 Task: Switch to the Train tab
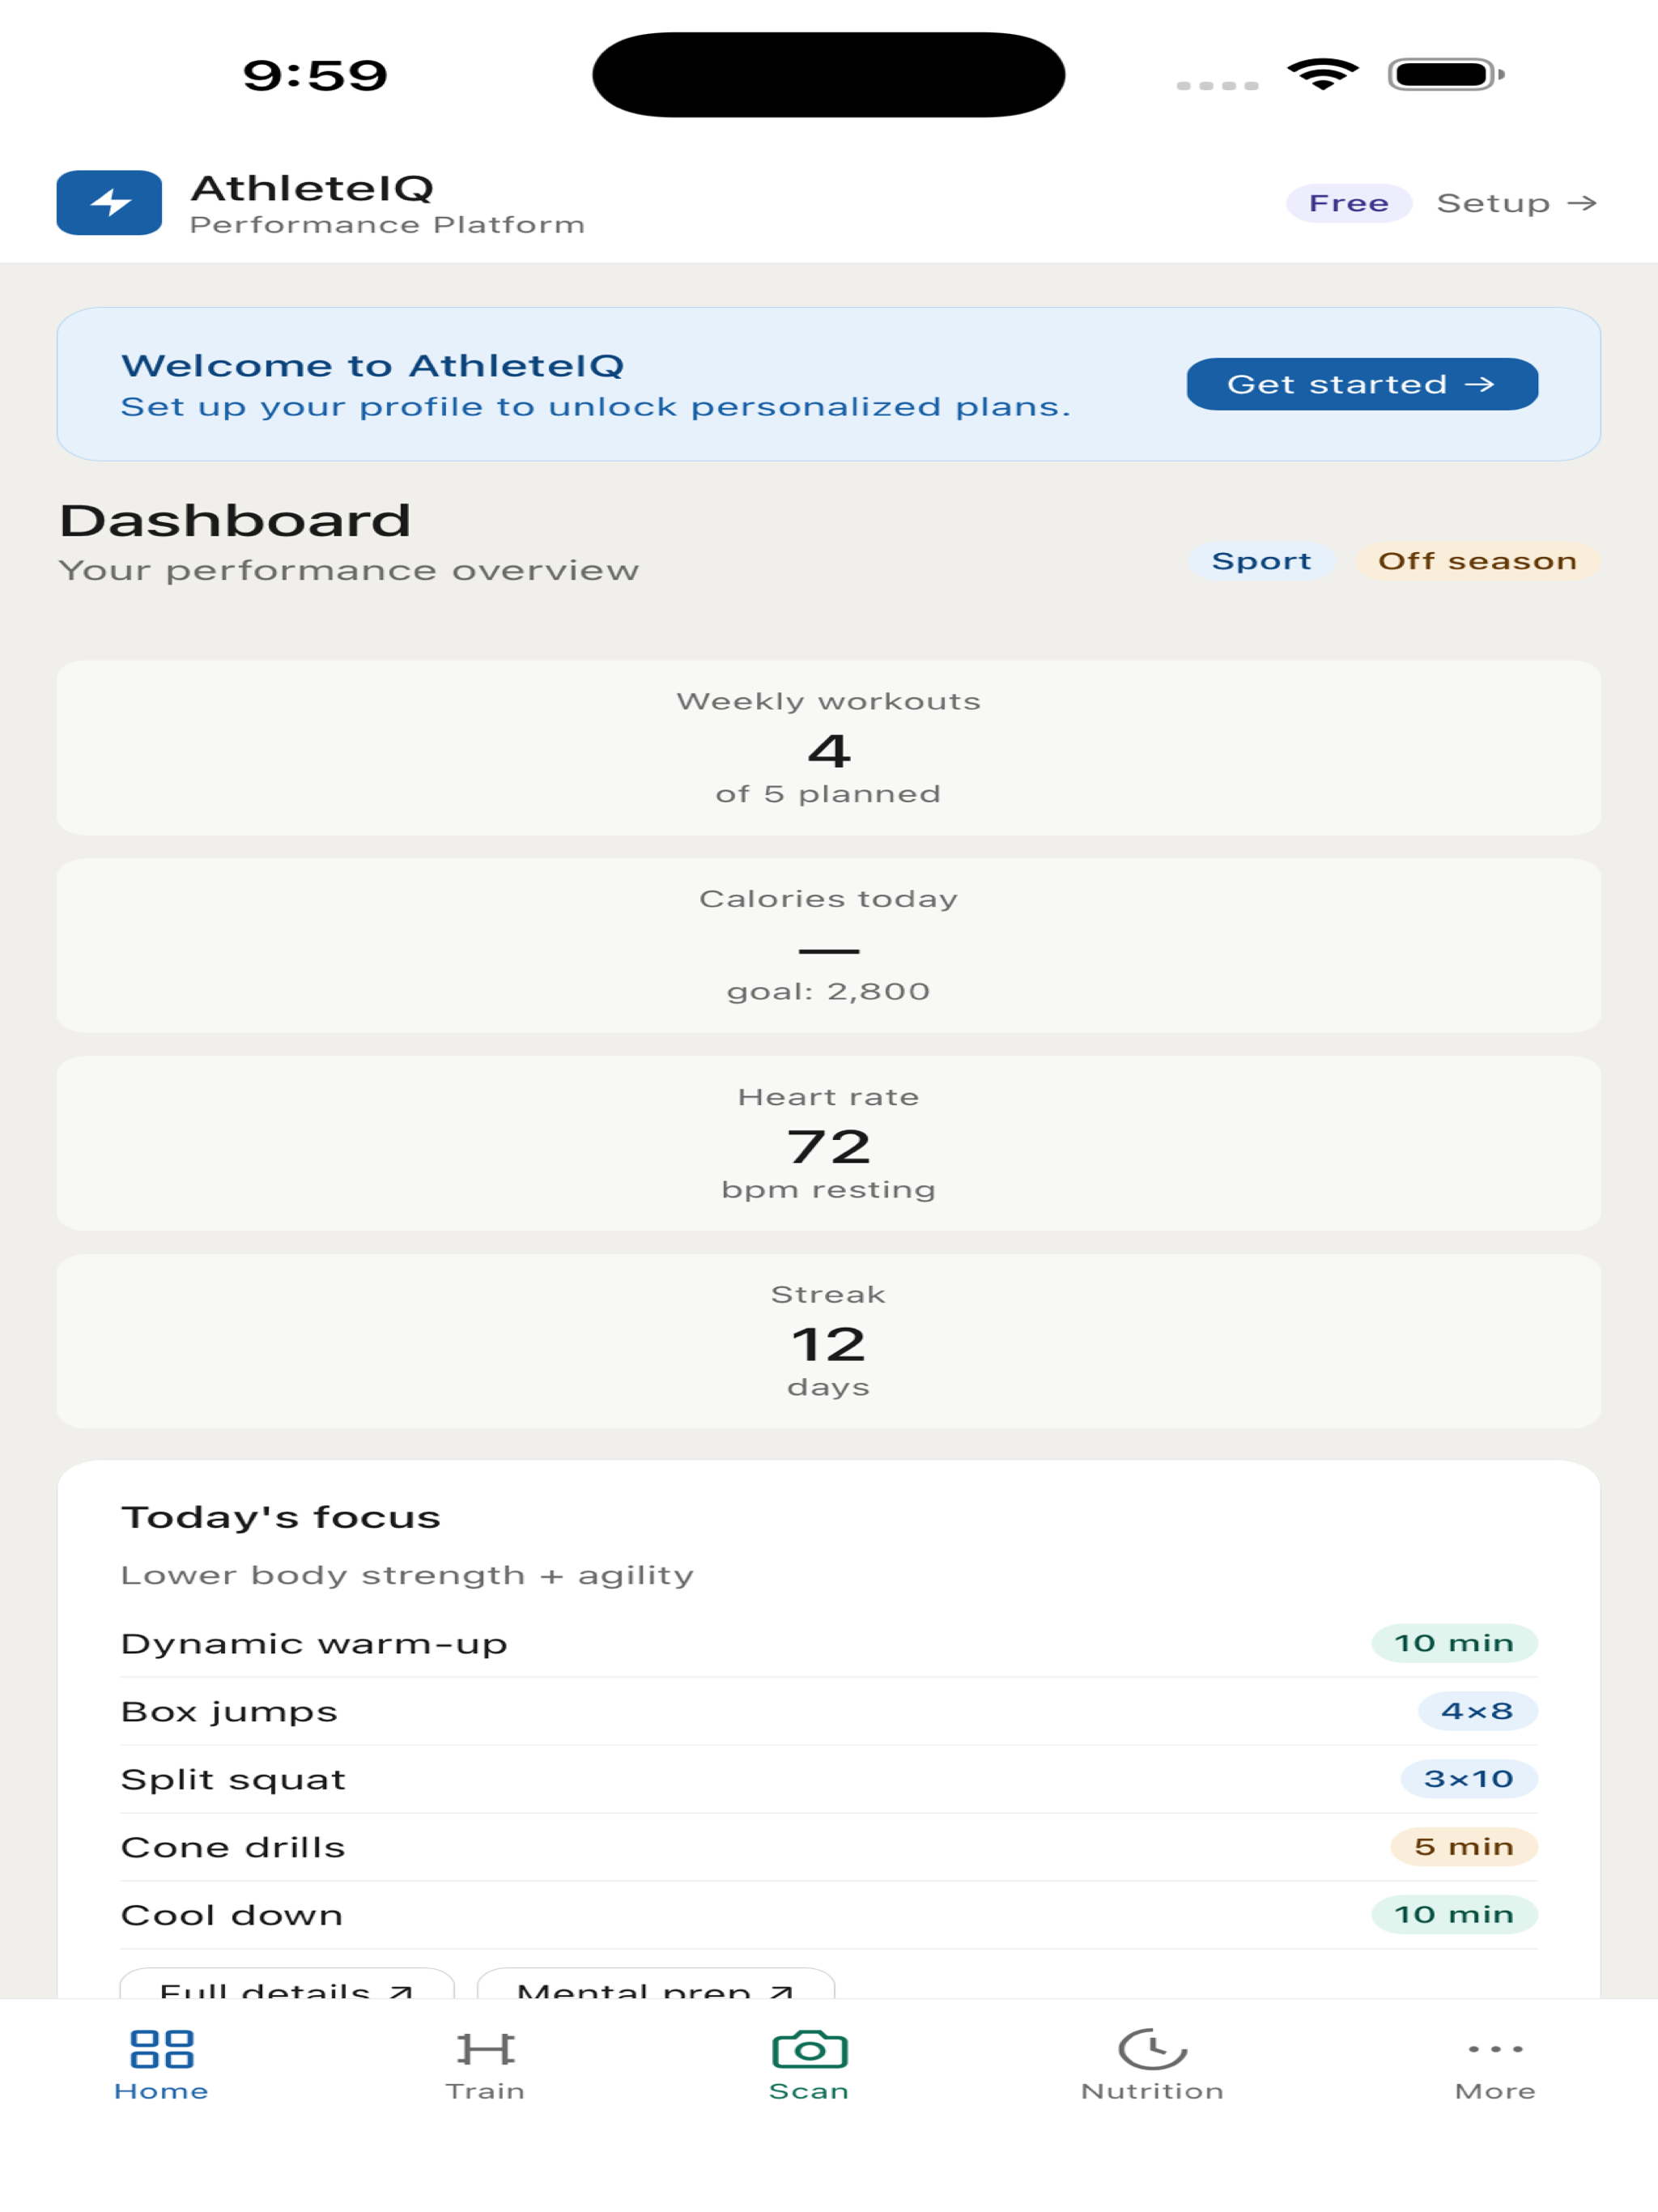point(485,2065)
